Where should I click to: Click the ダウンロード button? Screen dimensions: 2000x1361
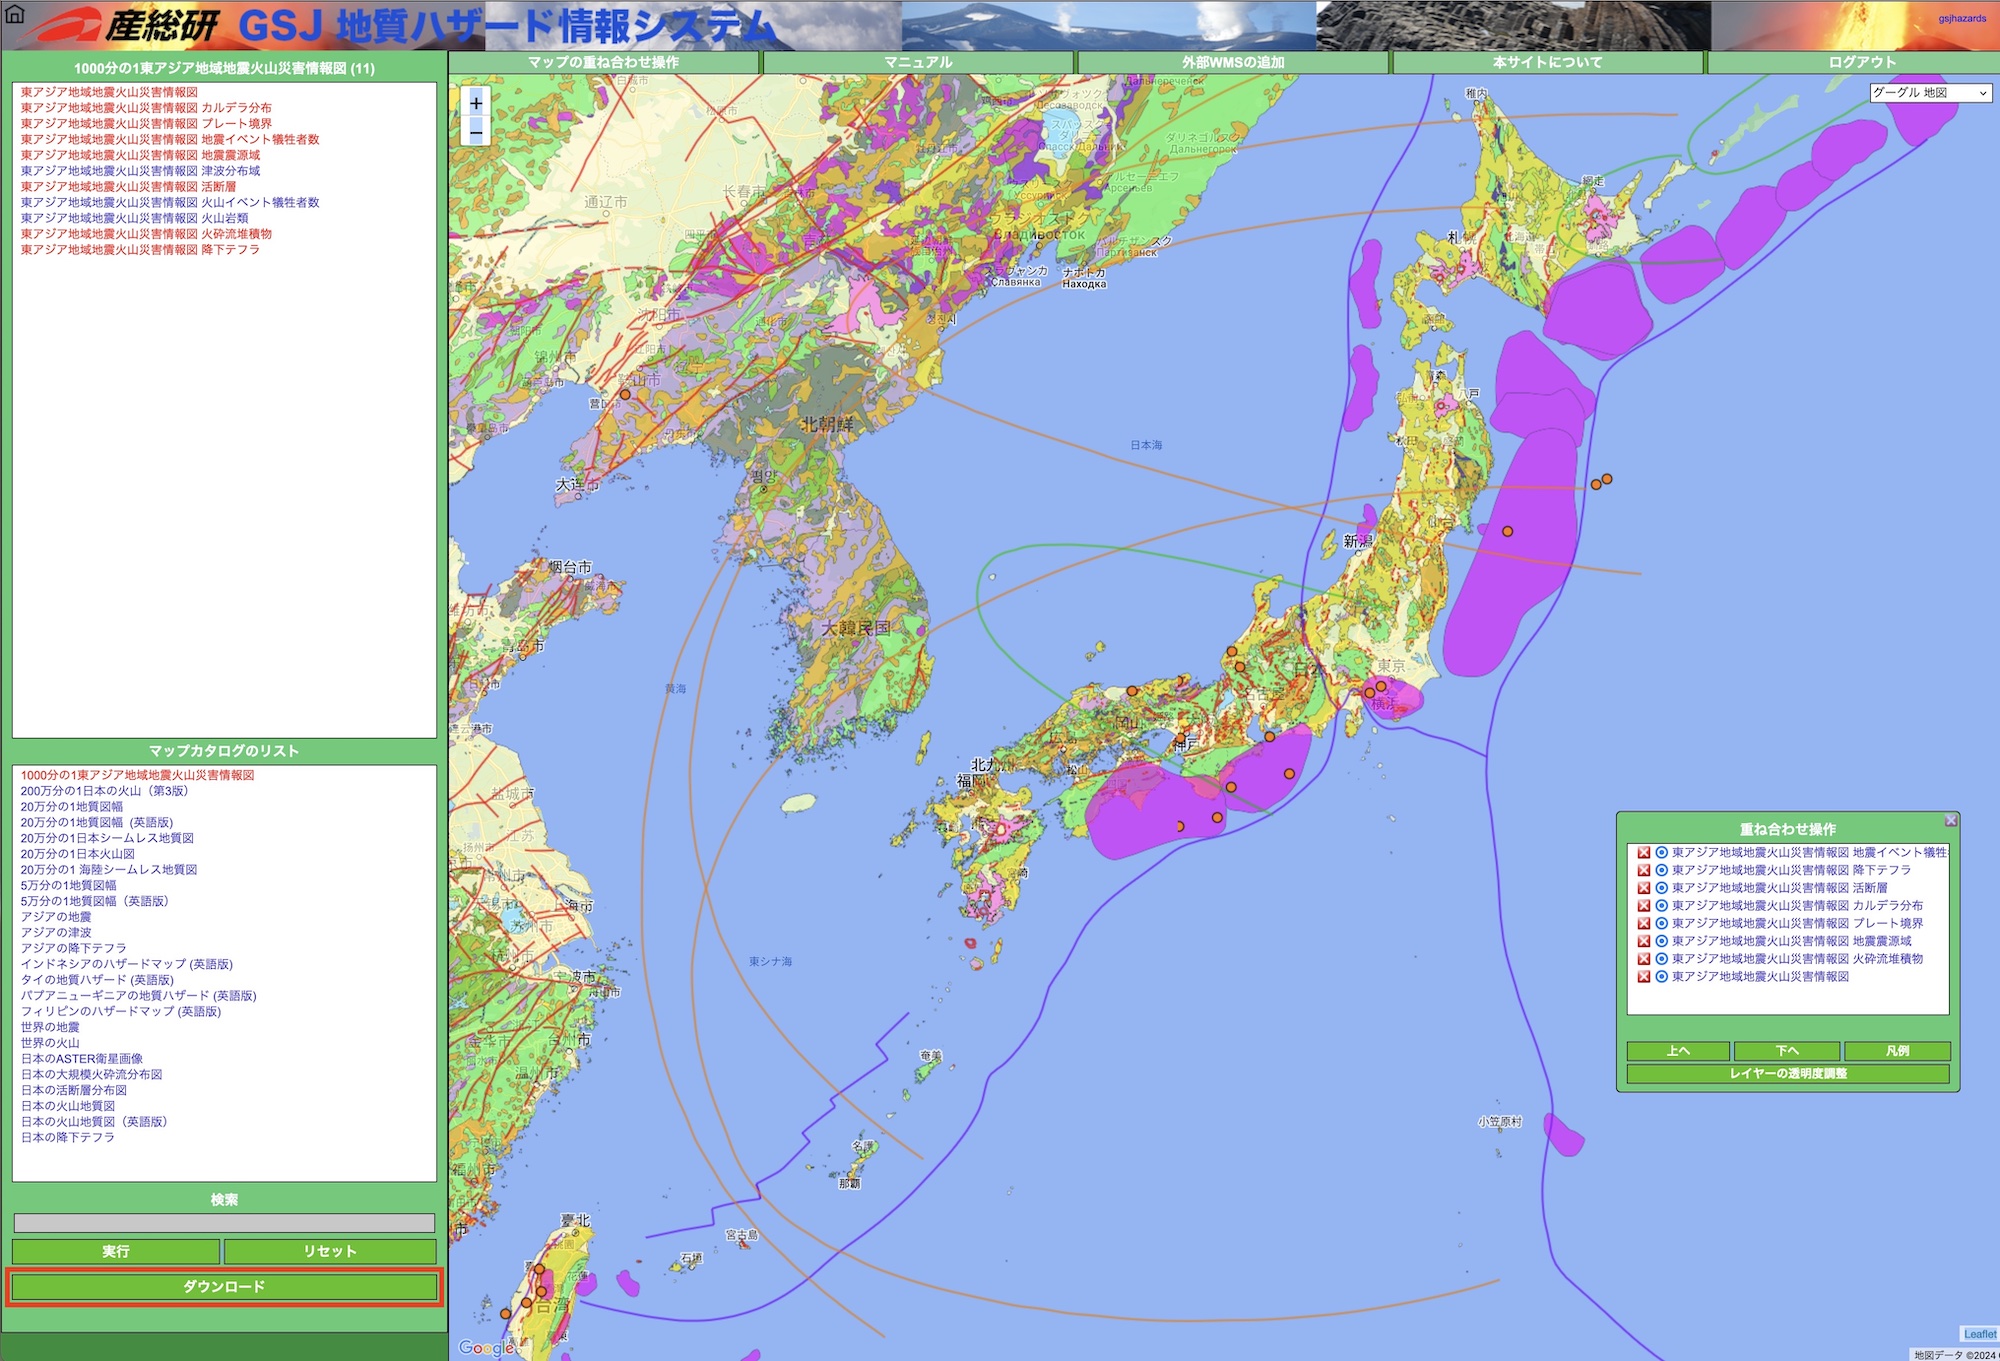tap(224, 1287)
